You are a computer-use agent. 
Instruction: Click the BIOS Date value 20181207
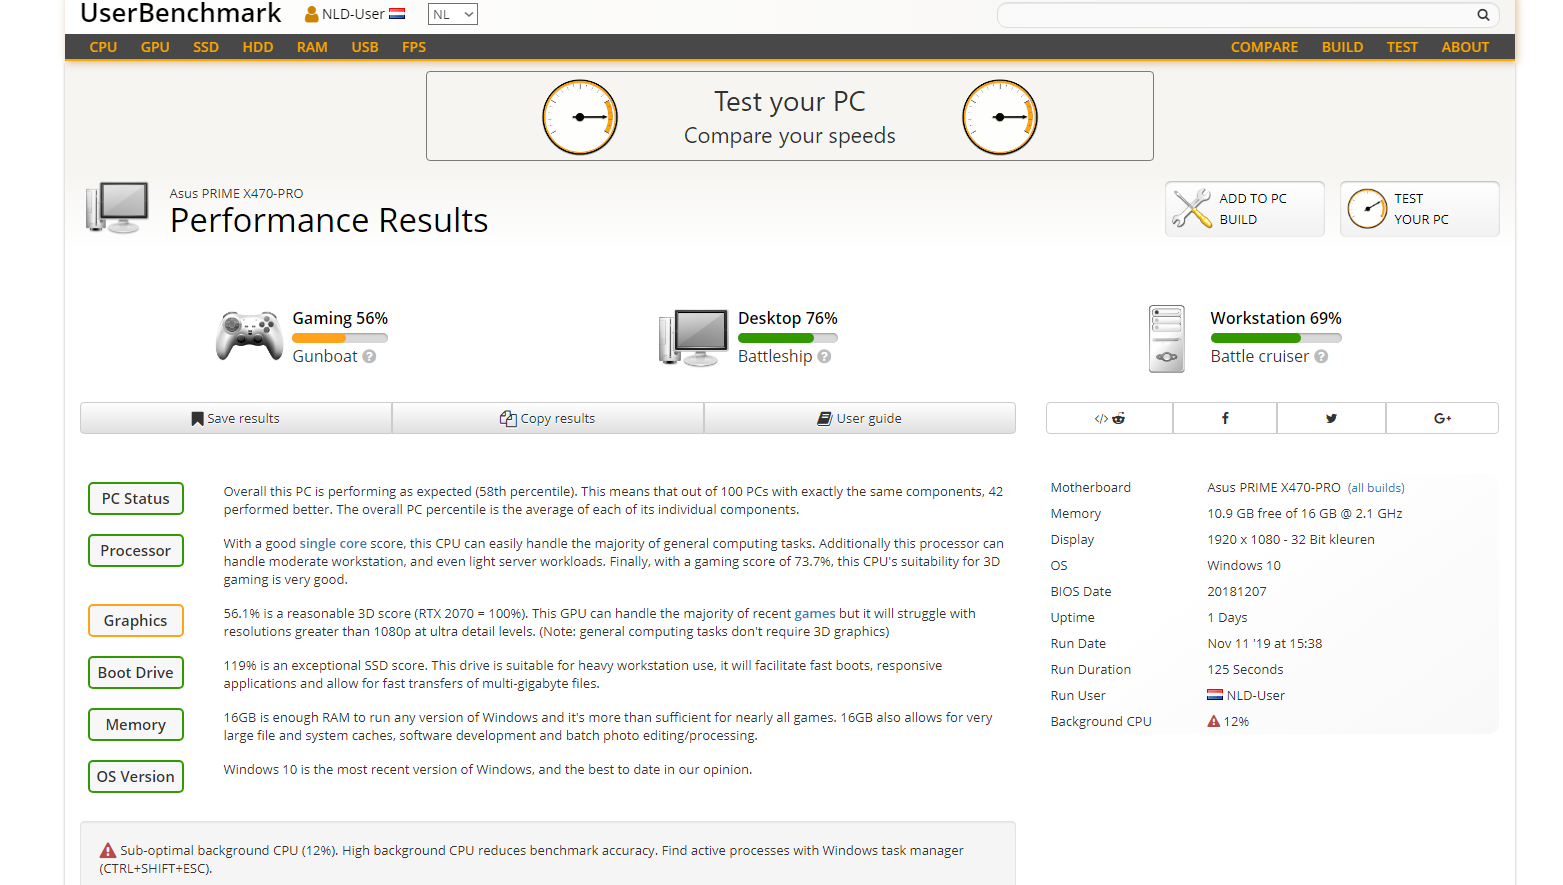1237,592
